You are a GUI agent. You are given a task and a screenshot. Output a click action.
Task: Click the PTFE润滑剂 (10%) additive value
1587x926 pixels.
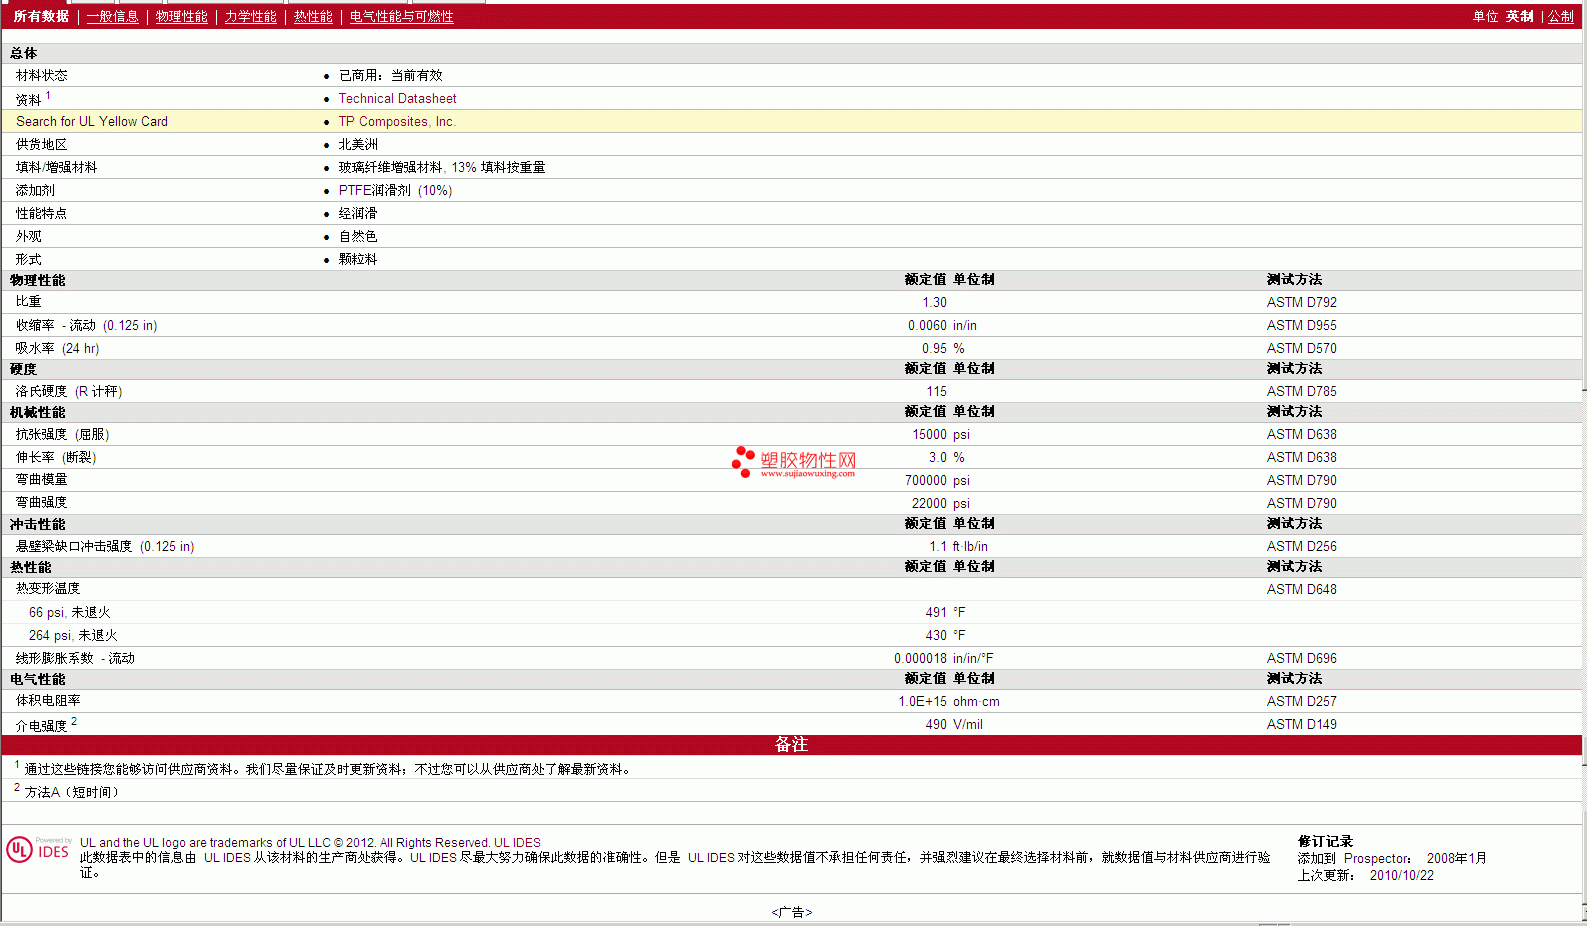pyautogui.click(x=395, y=190)
